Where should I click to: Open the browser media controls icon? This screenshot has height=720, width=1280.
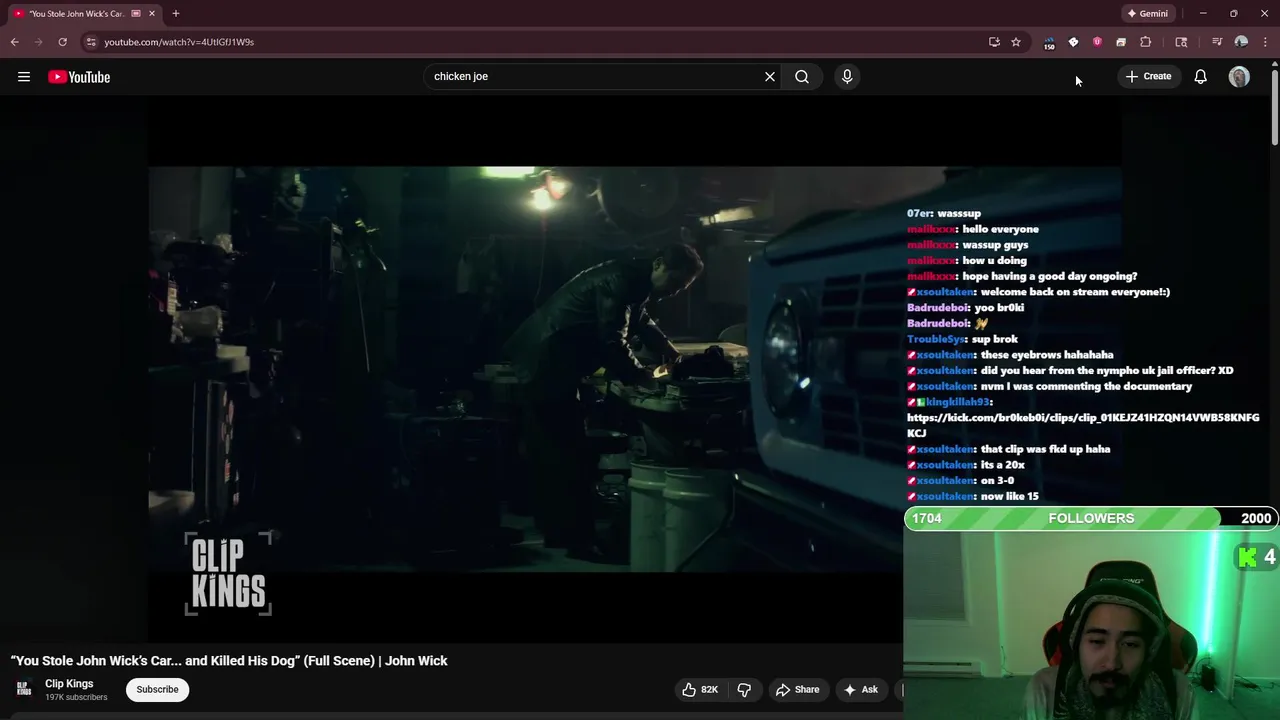point(1217,42)
